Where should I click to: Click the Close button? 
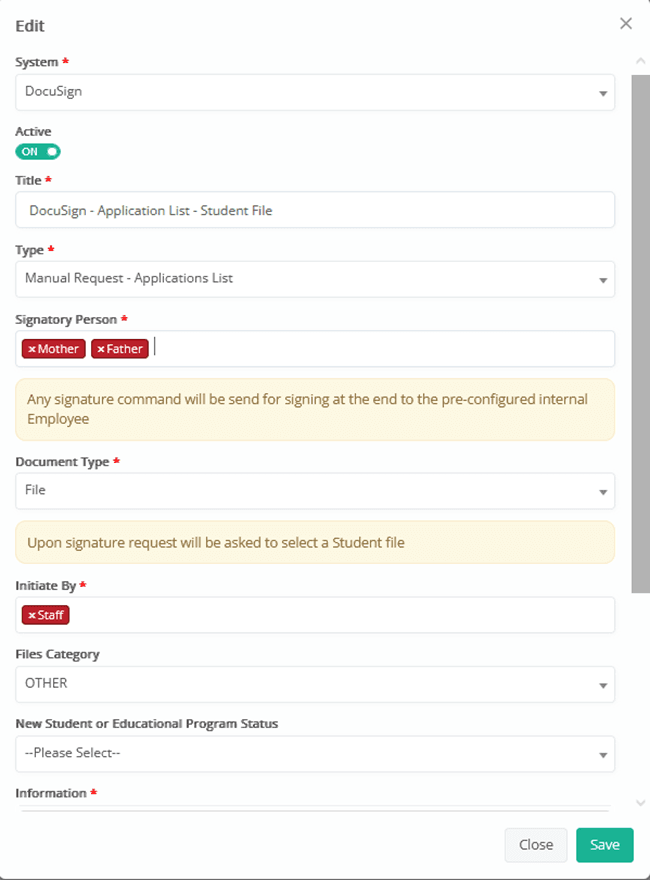[536, 845]
